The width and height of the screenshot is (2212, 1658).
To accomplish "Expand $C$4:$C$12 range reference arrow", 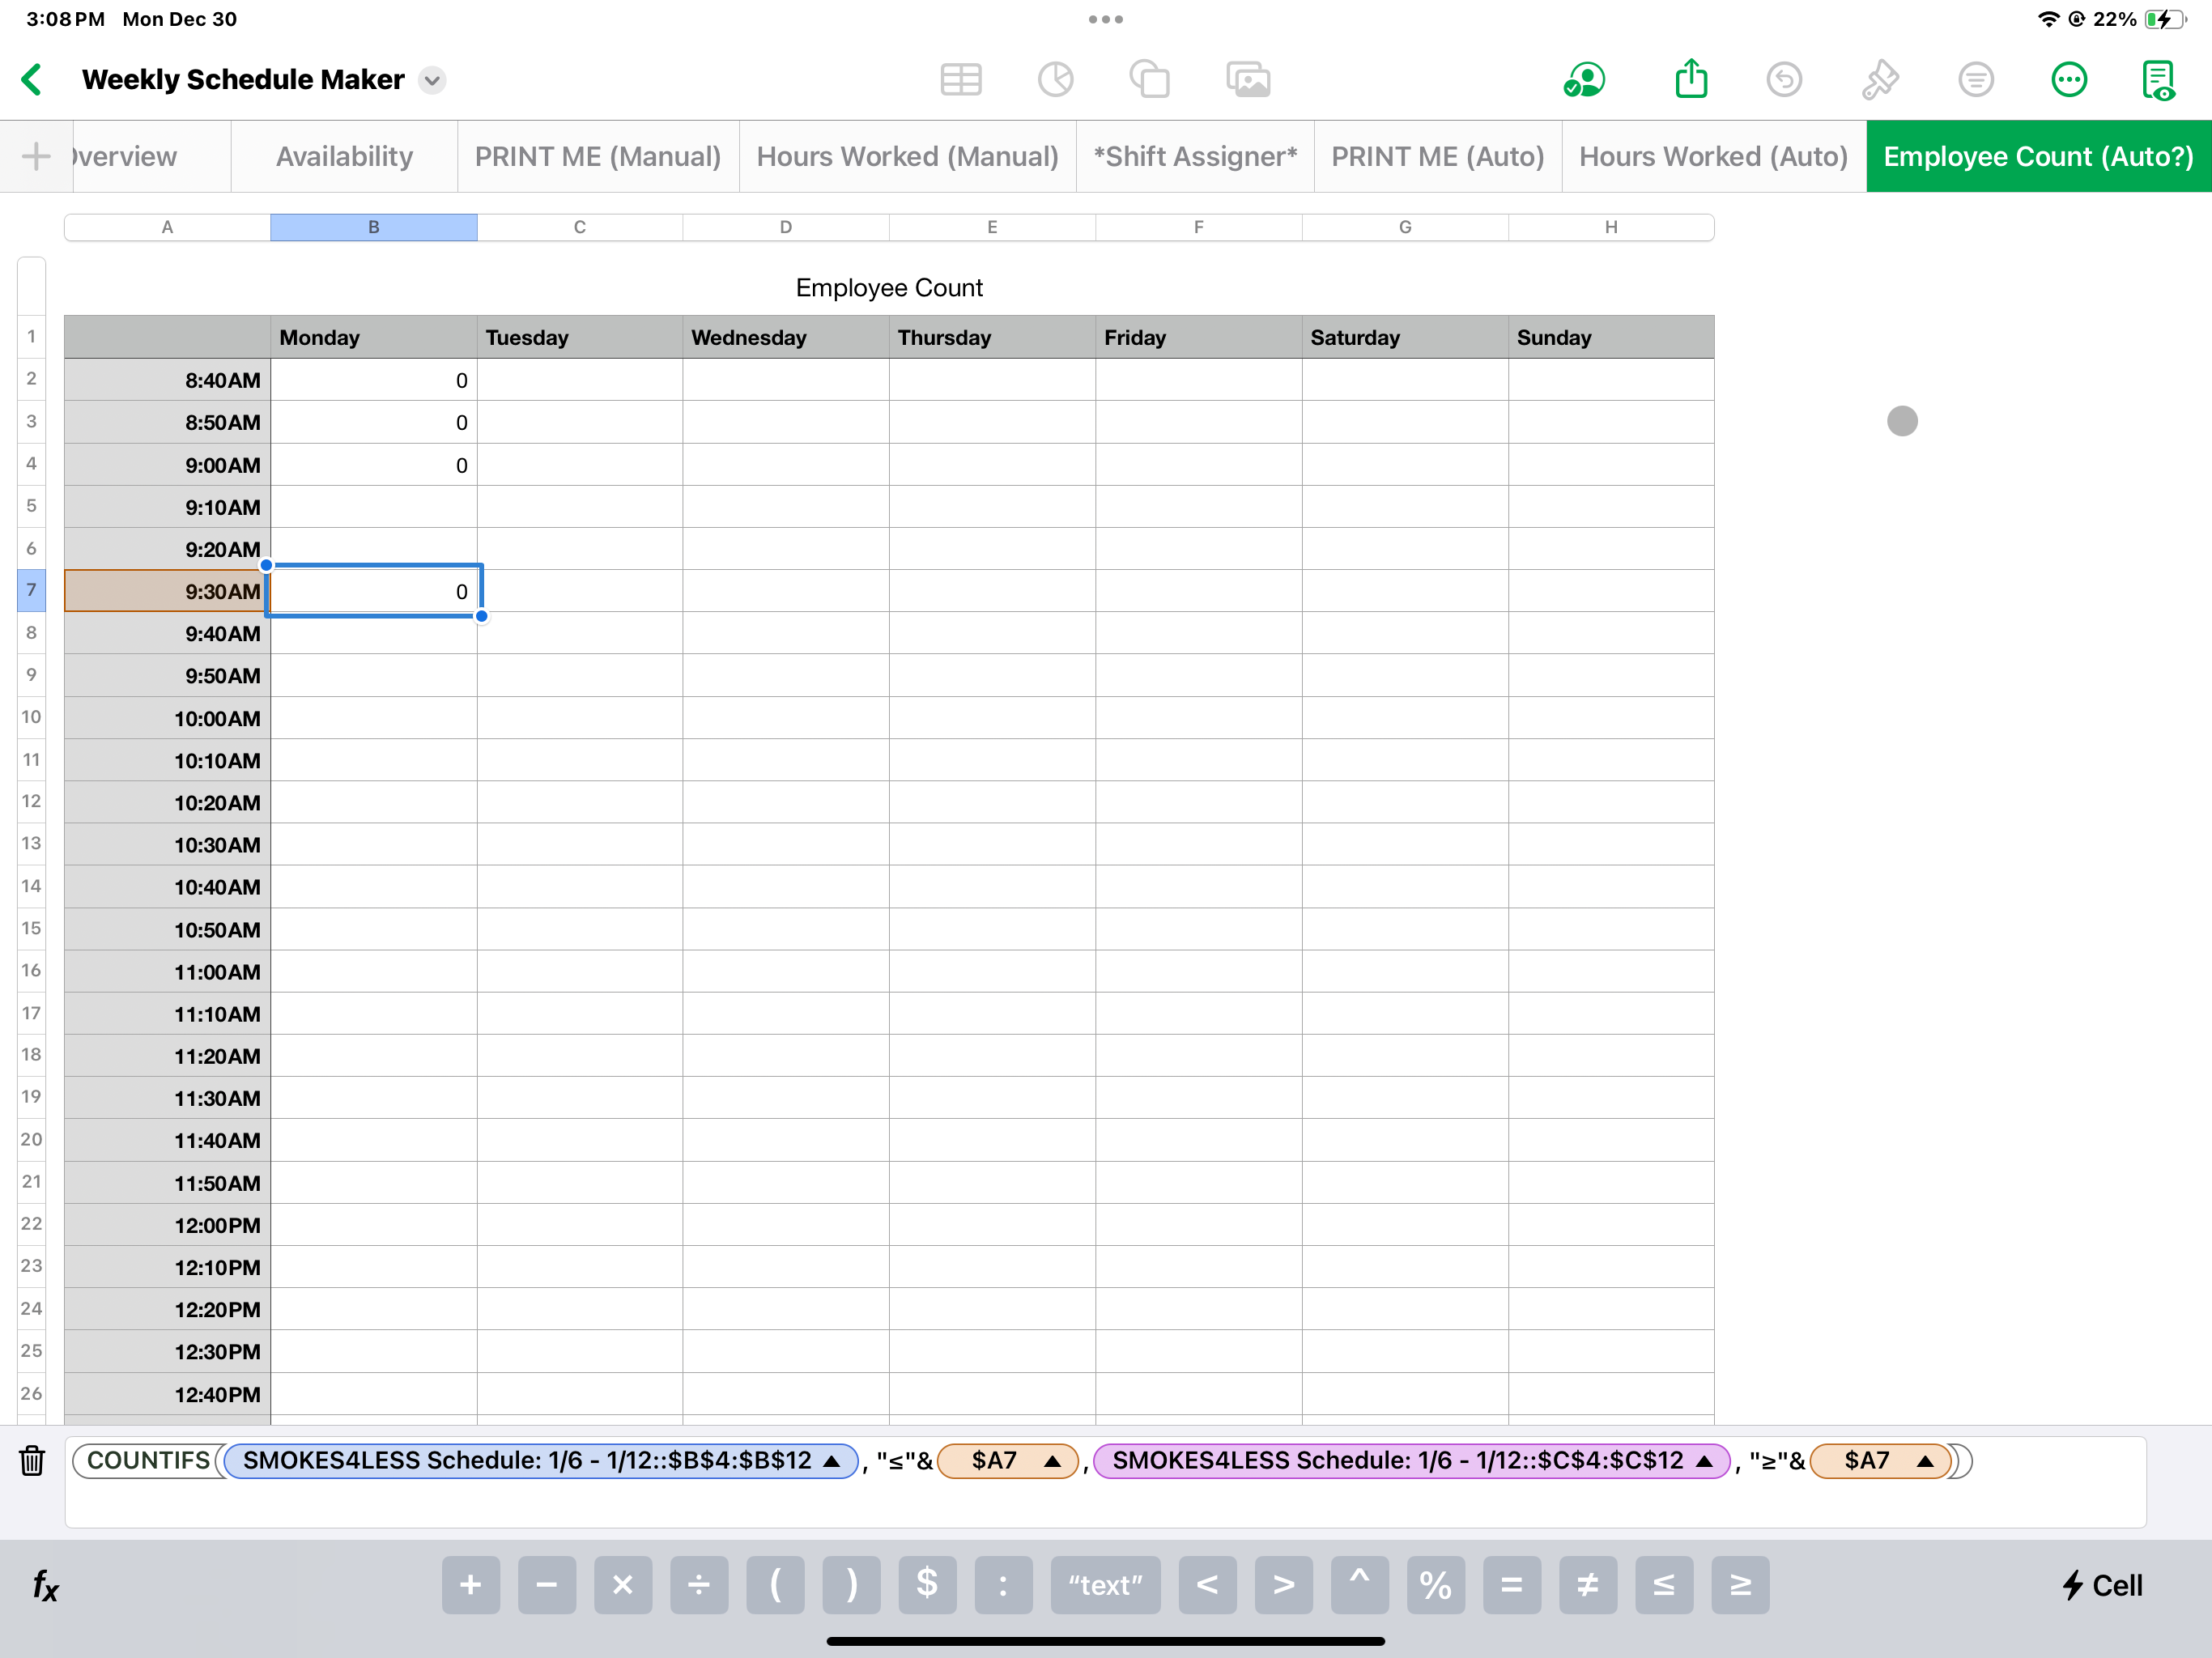I will point(1705,1461).
